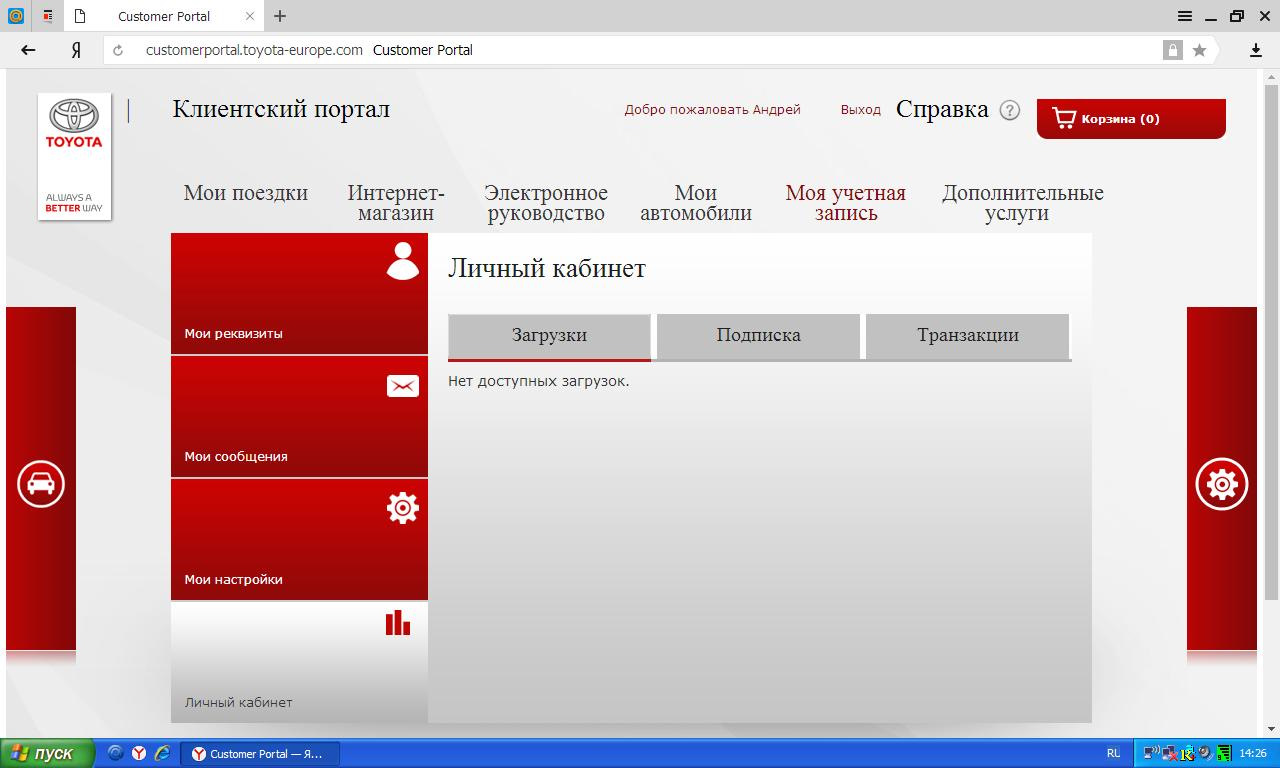This screenshot has width=1280, height=768.
Task: Click the second pinned tab icon
Action: [48, 16]
